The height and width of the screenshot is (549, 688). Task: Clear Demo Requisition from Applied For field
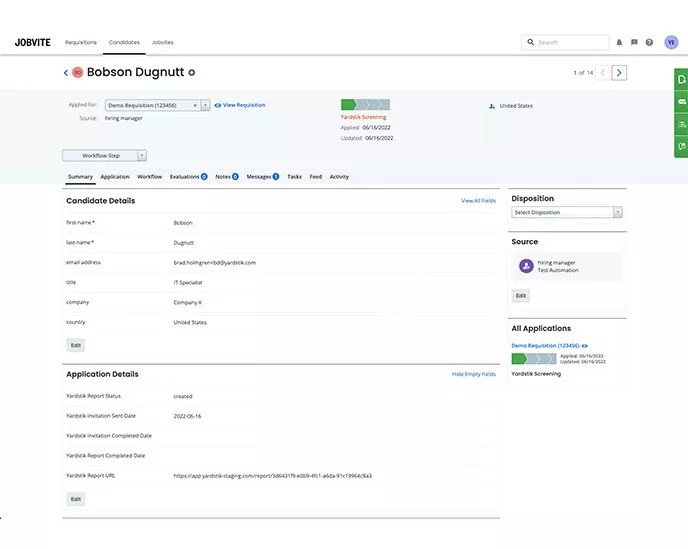(x=195, y=105)
